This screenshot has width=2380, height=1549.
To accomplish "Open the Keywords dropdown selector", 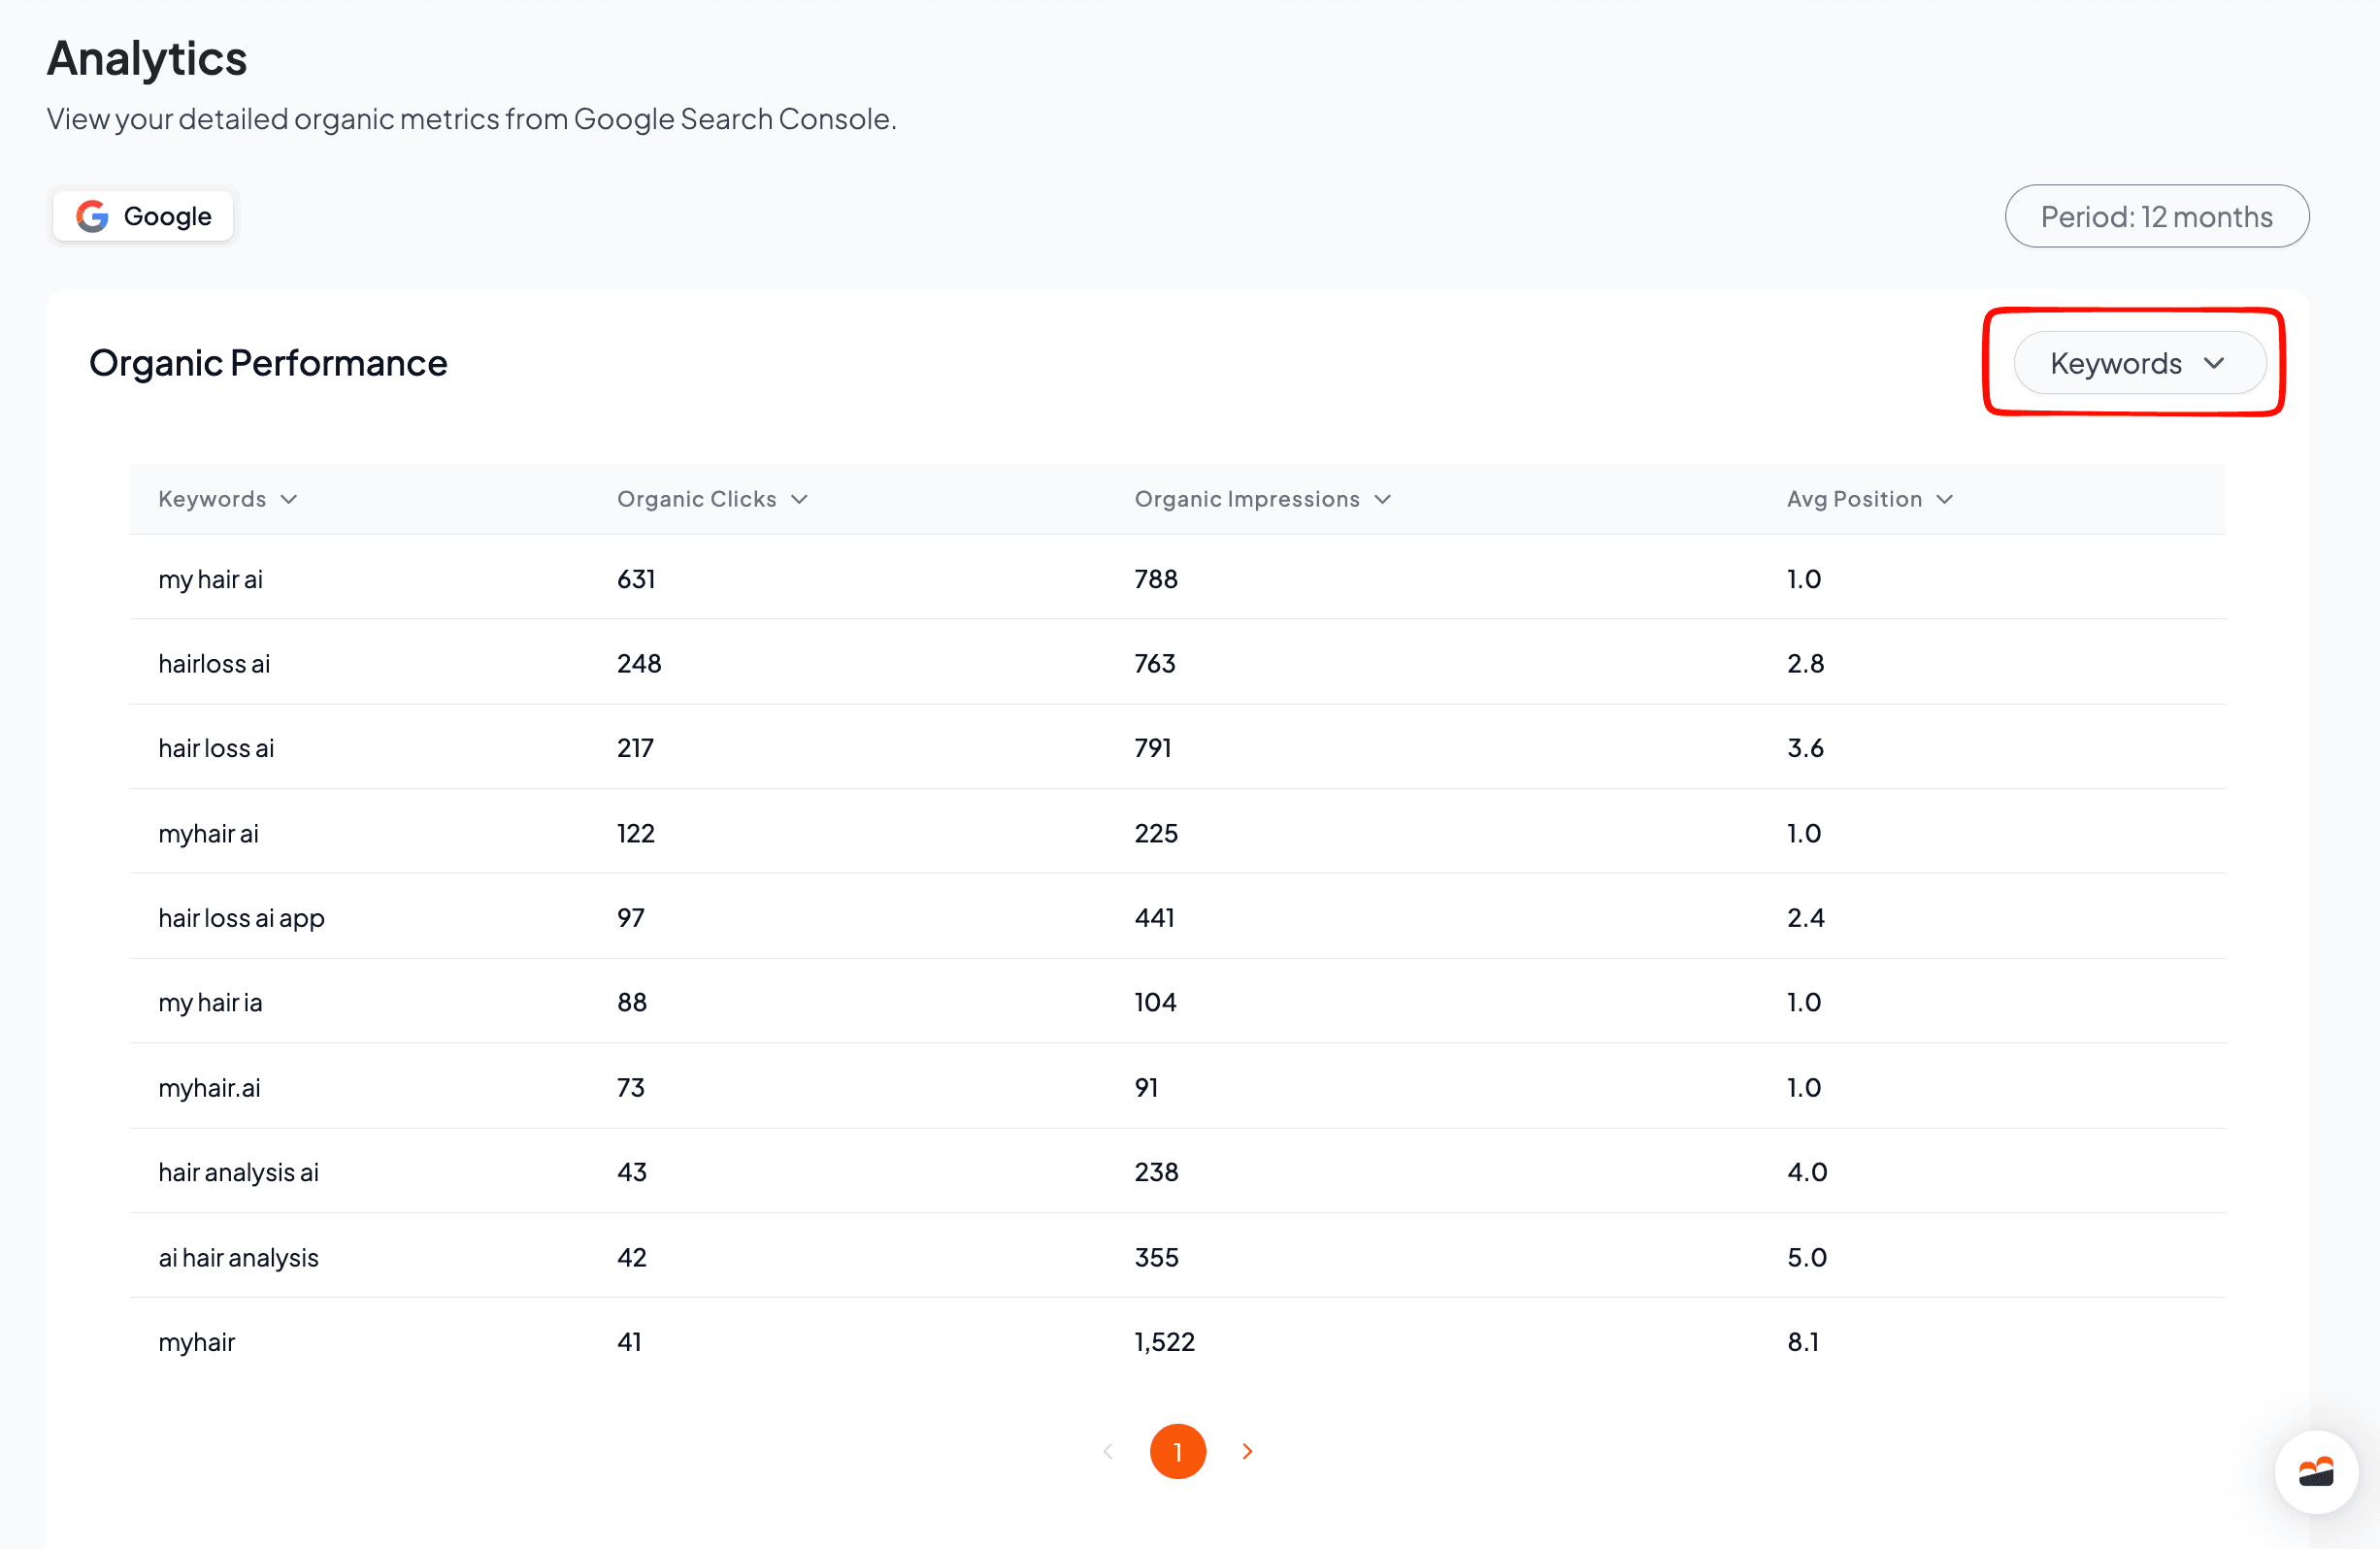I will 2139,362.
